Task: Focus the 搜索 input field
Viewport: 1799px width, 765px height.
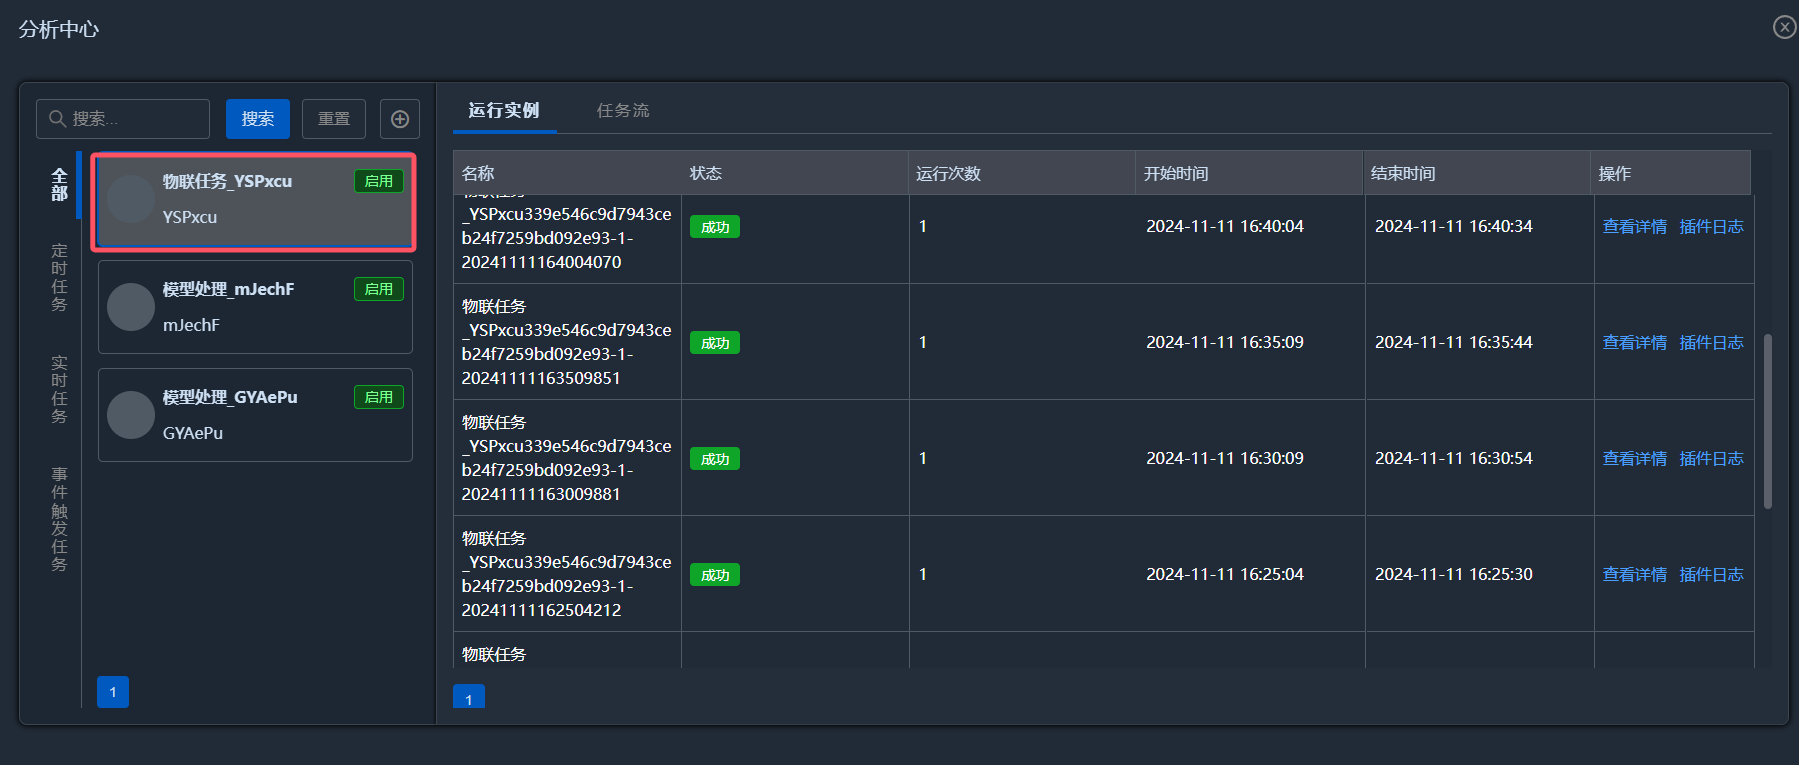Action: (135, 119)
